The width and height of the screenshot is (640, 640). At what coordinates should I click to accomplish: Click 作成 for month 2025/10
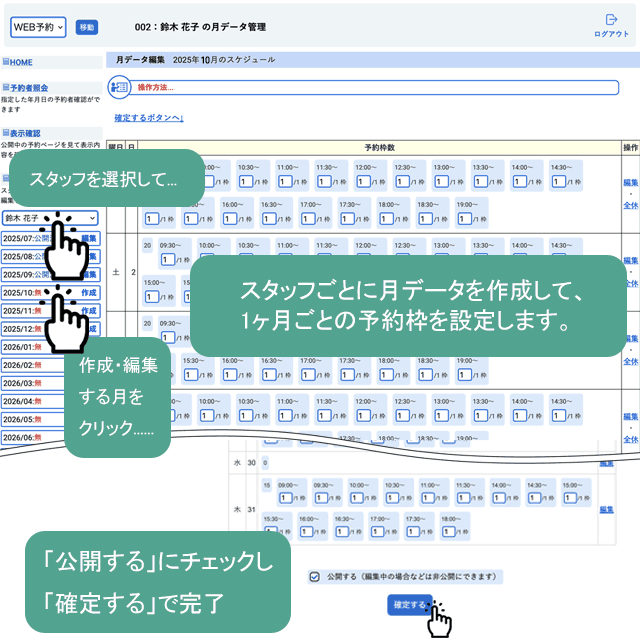click(89, 293)
